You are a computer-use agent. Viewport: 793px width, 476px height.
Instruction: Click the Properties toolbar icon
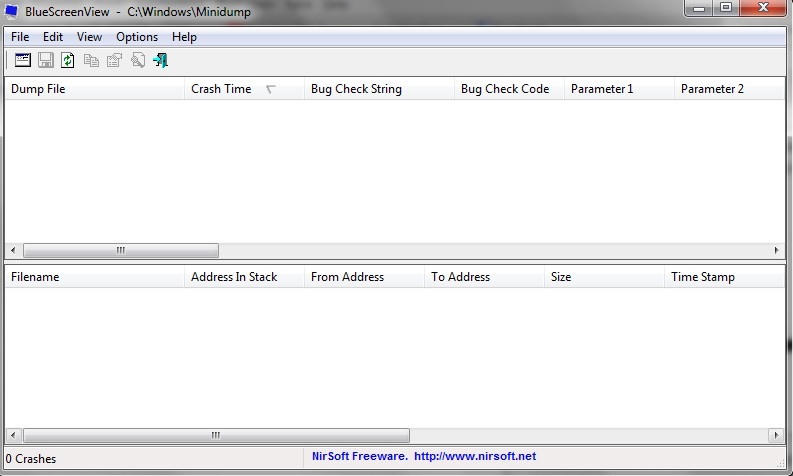[x=114, y=60]
